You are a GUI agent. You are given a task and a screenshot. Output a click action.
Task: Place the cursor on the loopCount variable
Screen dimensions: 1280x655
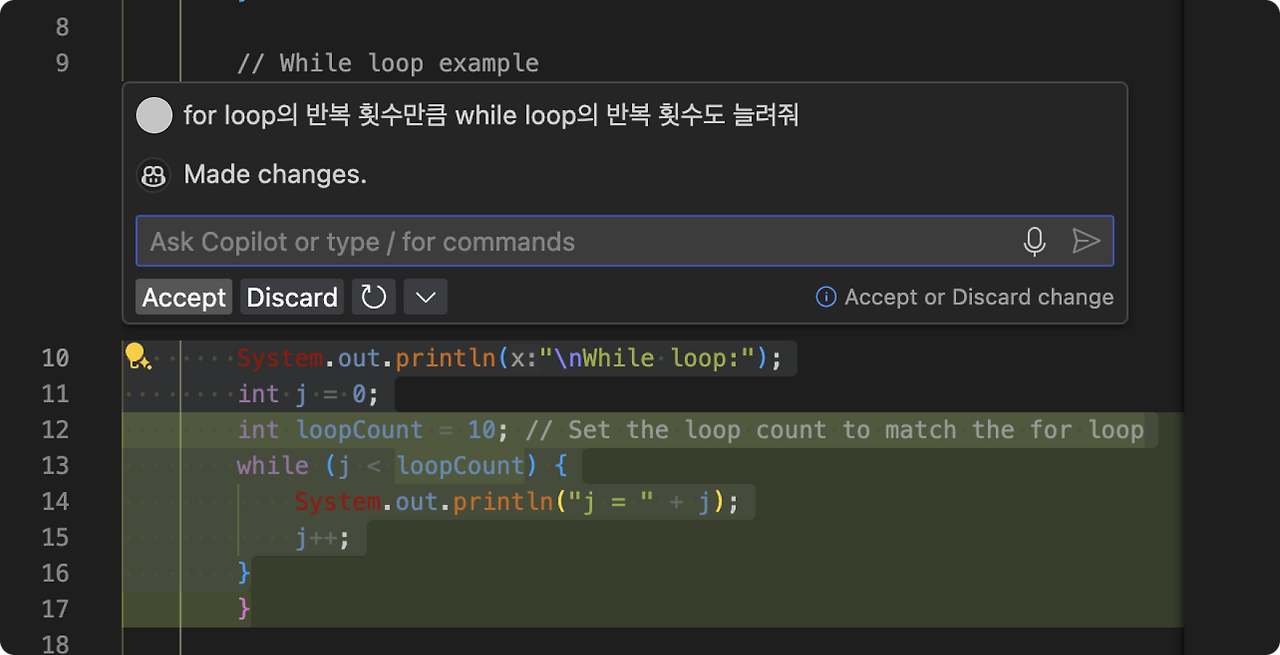pyautogui.click(x=359, y=429)
